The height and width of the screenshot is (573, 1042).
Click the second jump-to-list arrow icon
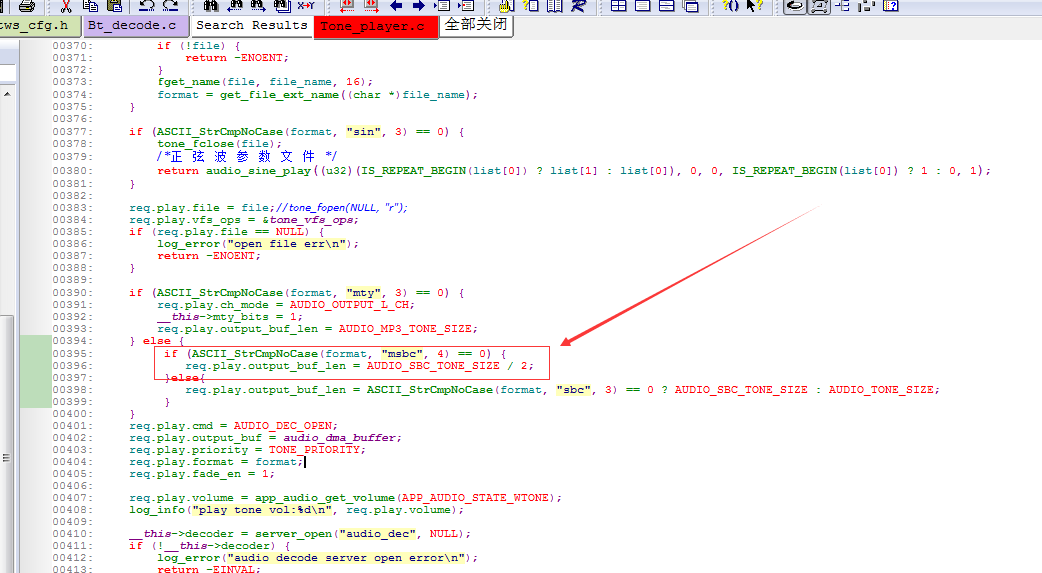pyautogui.click(x=467, y=6)
